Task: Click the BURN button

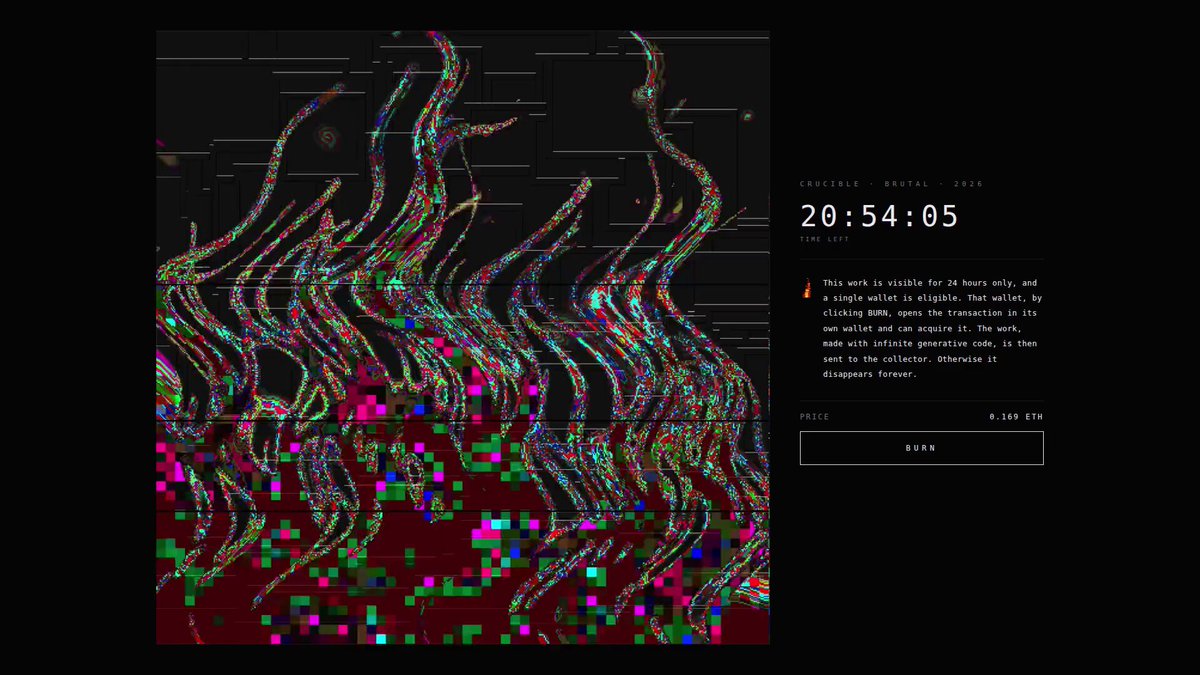Action: point(921,448)
